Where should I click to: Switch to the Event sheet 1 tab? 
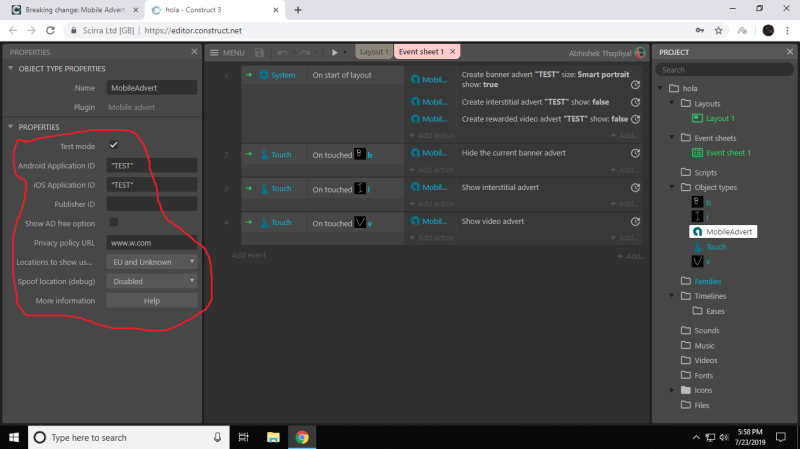[x=421, y=52]
